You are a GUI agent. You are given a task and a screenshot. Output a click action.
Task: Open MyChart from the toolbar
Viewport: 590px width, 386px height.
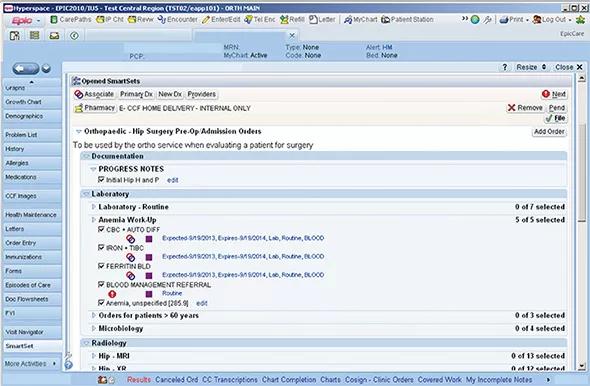pos(360,20)
